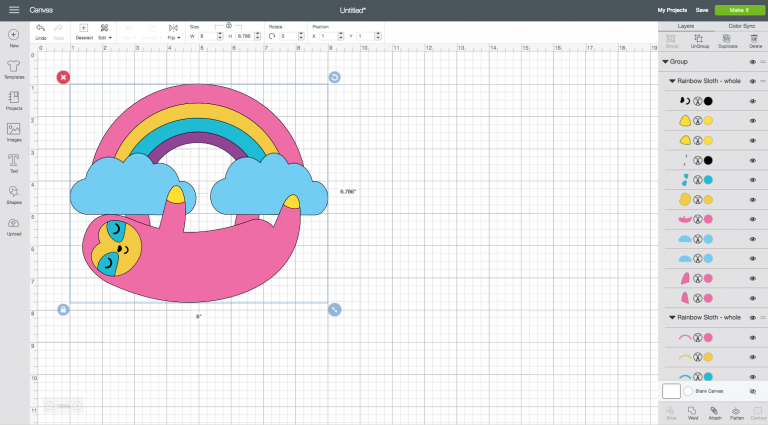Screen dimensions: 768x425
Task: Collapse first Rainbow Sloth - whole group
Action: (x=672, y=81)
